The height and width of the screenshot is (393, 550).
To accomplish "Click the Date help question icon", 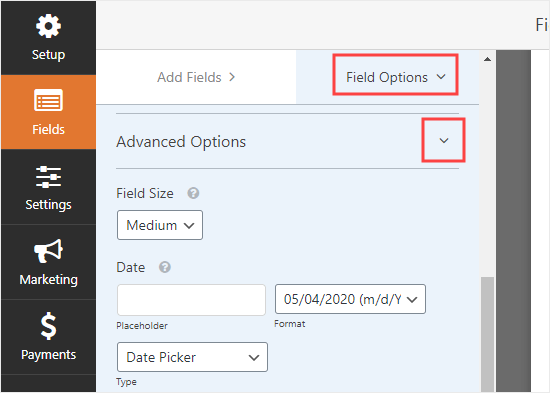I will click(165, 267).
